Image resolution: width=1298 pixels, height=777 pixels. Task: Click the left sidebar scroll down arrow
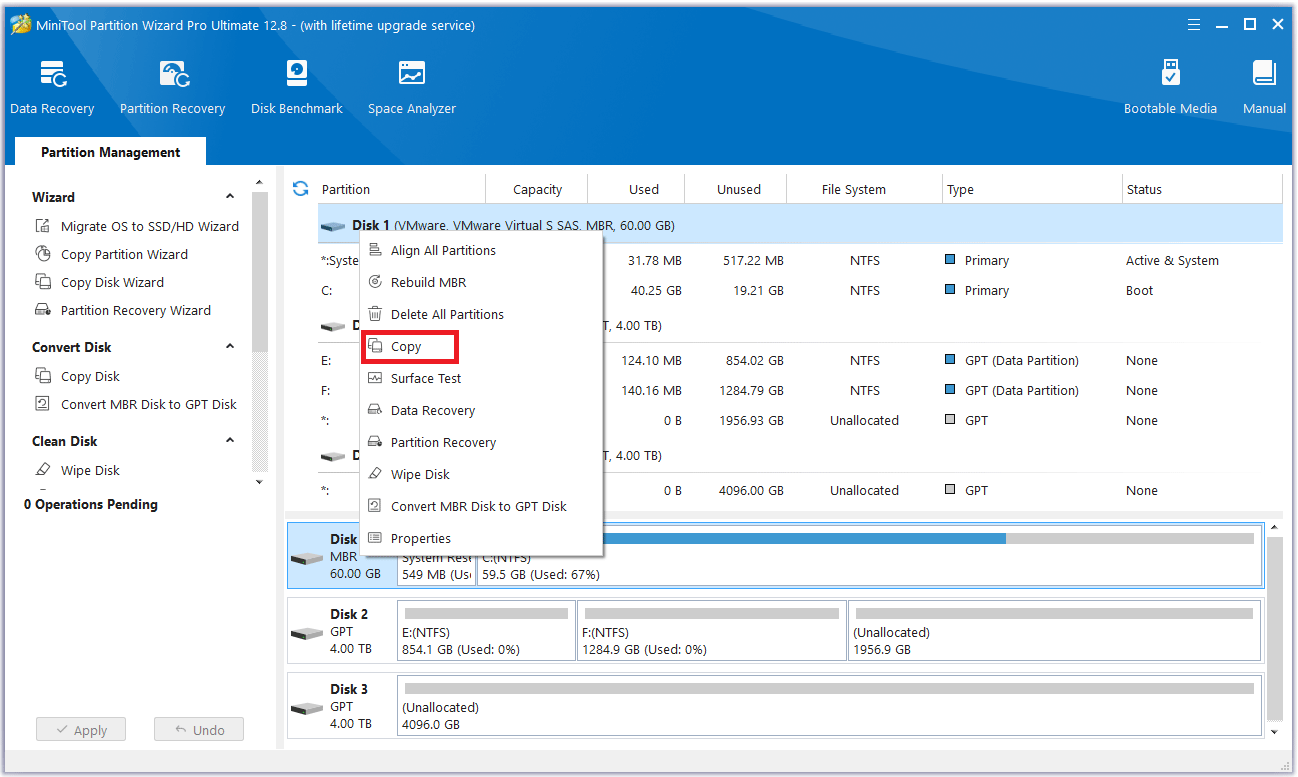click(260, 482)
